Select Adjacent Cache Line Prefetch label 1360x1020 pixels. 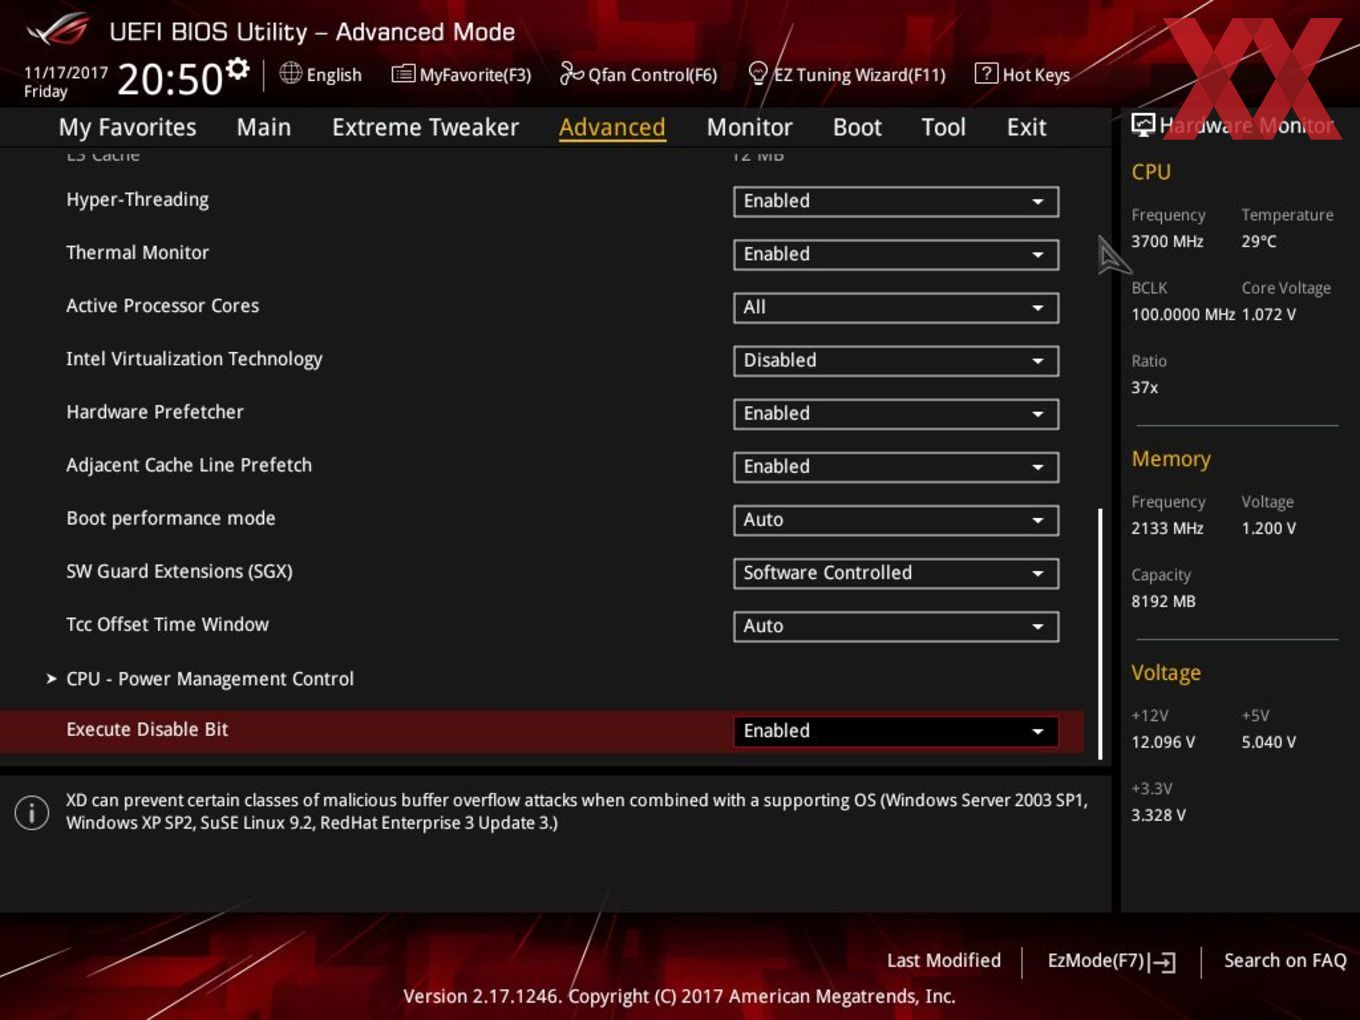pos(189,465)
